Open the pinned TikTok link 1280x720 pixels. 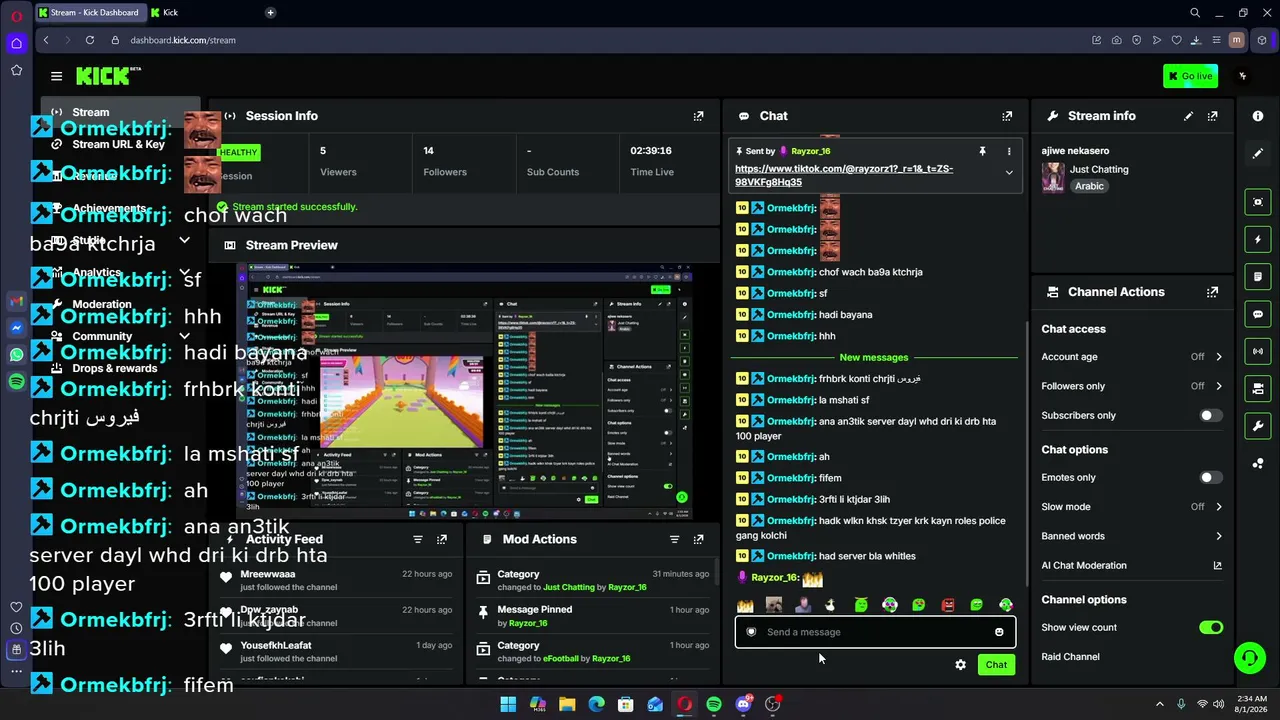pyautogui.click(x=844, y=176)
